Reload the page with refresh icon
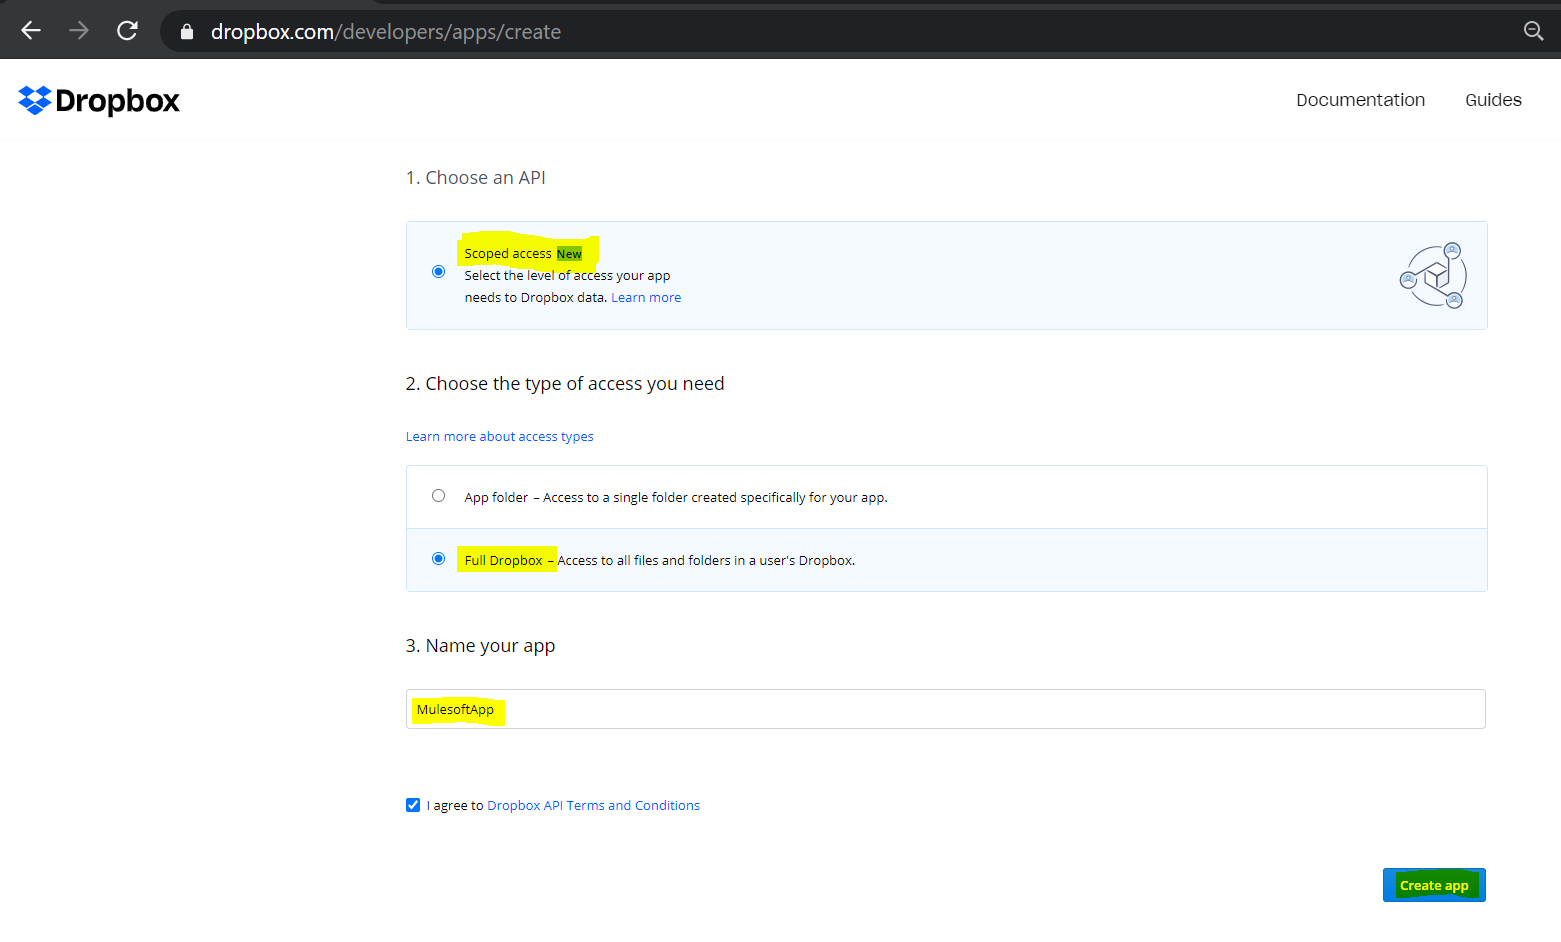The height and width of the screenshot is (942, 1561). [127, 31]
